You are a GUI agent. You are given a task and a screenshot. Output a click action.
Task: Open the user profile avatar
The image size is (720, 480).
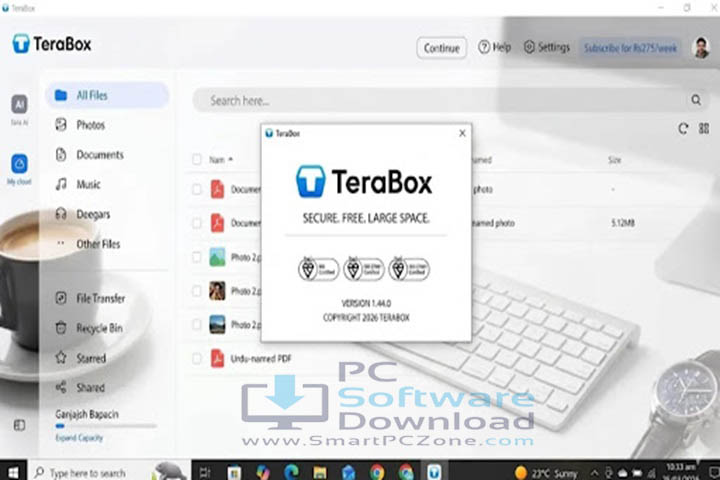click(701, 48)
